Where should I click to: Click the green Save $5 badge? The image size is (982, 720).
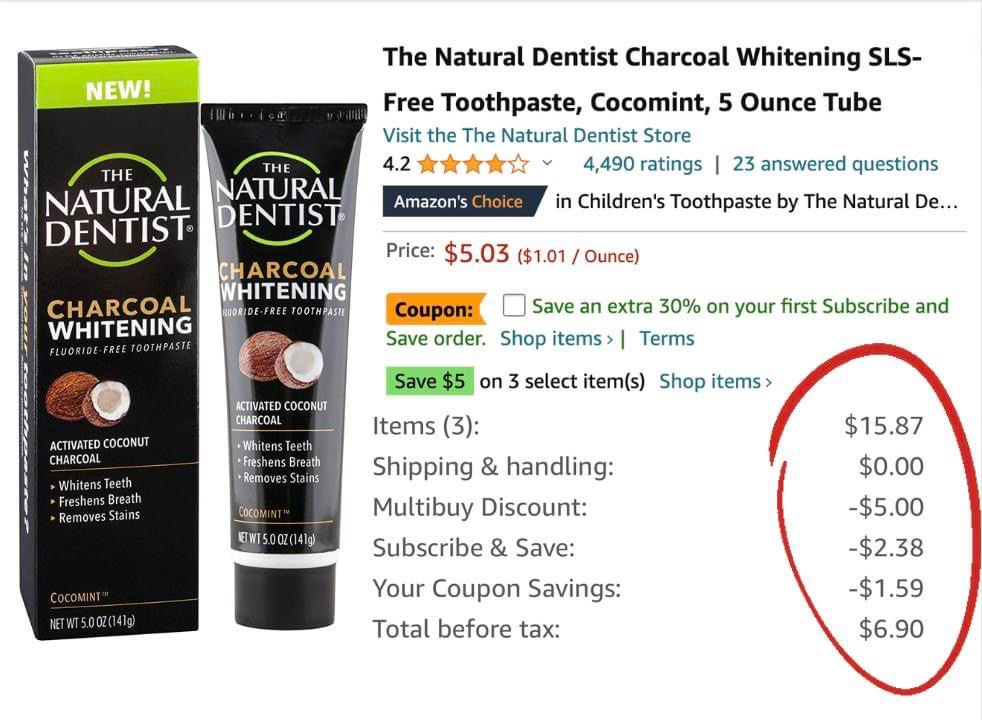[x=430, y=381]
